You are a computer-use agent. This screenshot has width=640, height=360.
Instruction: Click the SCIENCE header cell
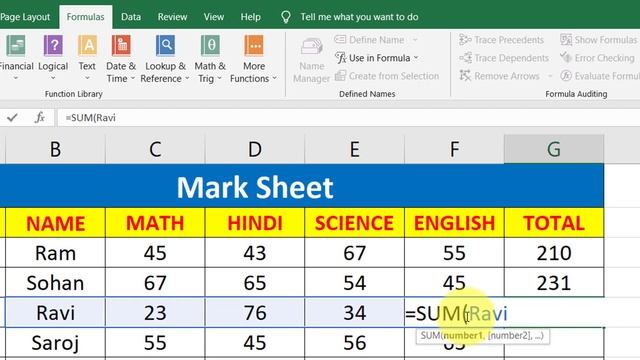[354, 223]
